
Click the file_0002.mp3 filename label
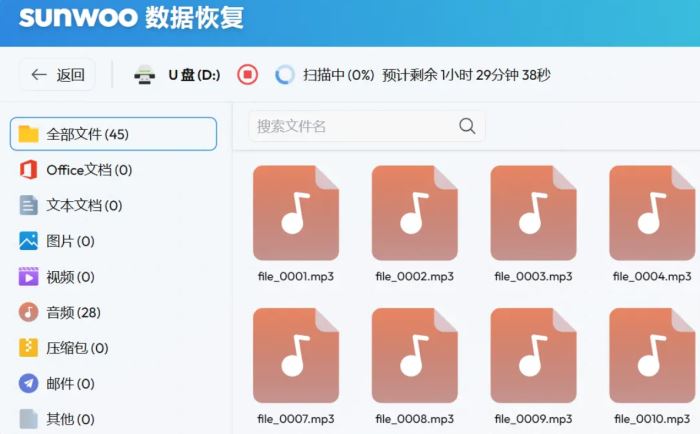click(x=415, y=276)
